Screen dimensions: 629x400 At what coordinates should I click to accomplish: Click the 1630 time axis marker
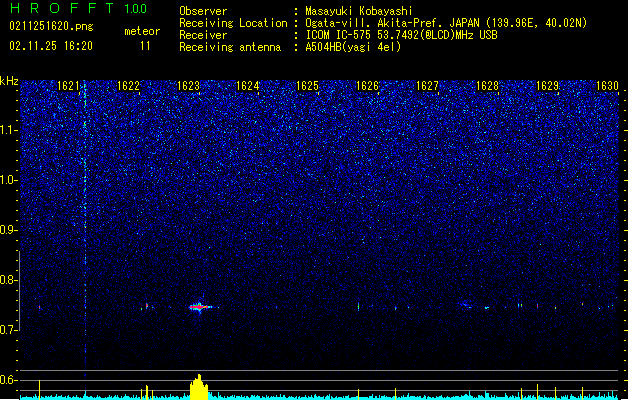tap(607, 86)
